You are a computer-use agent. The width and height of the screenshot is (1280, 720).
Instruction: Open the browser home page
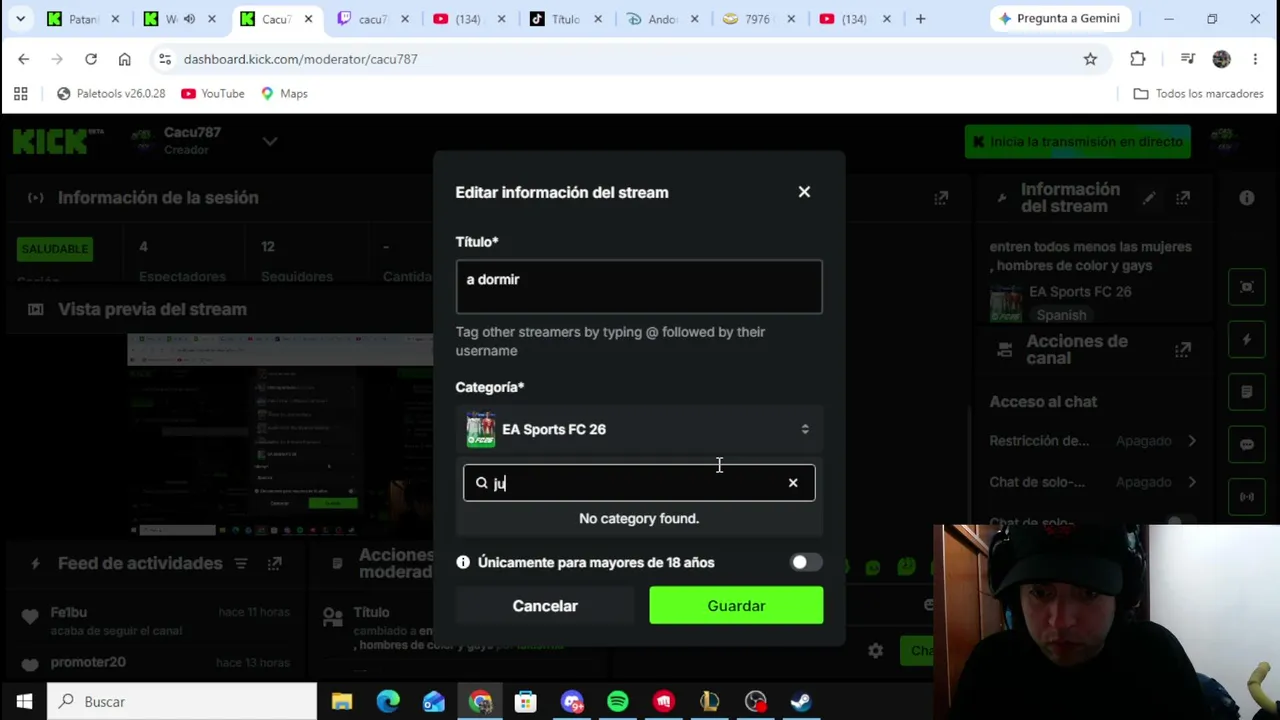[x=125, y=59]
